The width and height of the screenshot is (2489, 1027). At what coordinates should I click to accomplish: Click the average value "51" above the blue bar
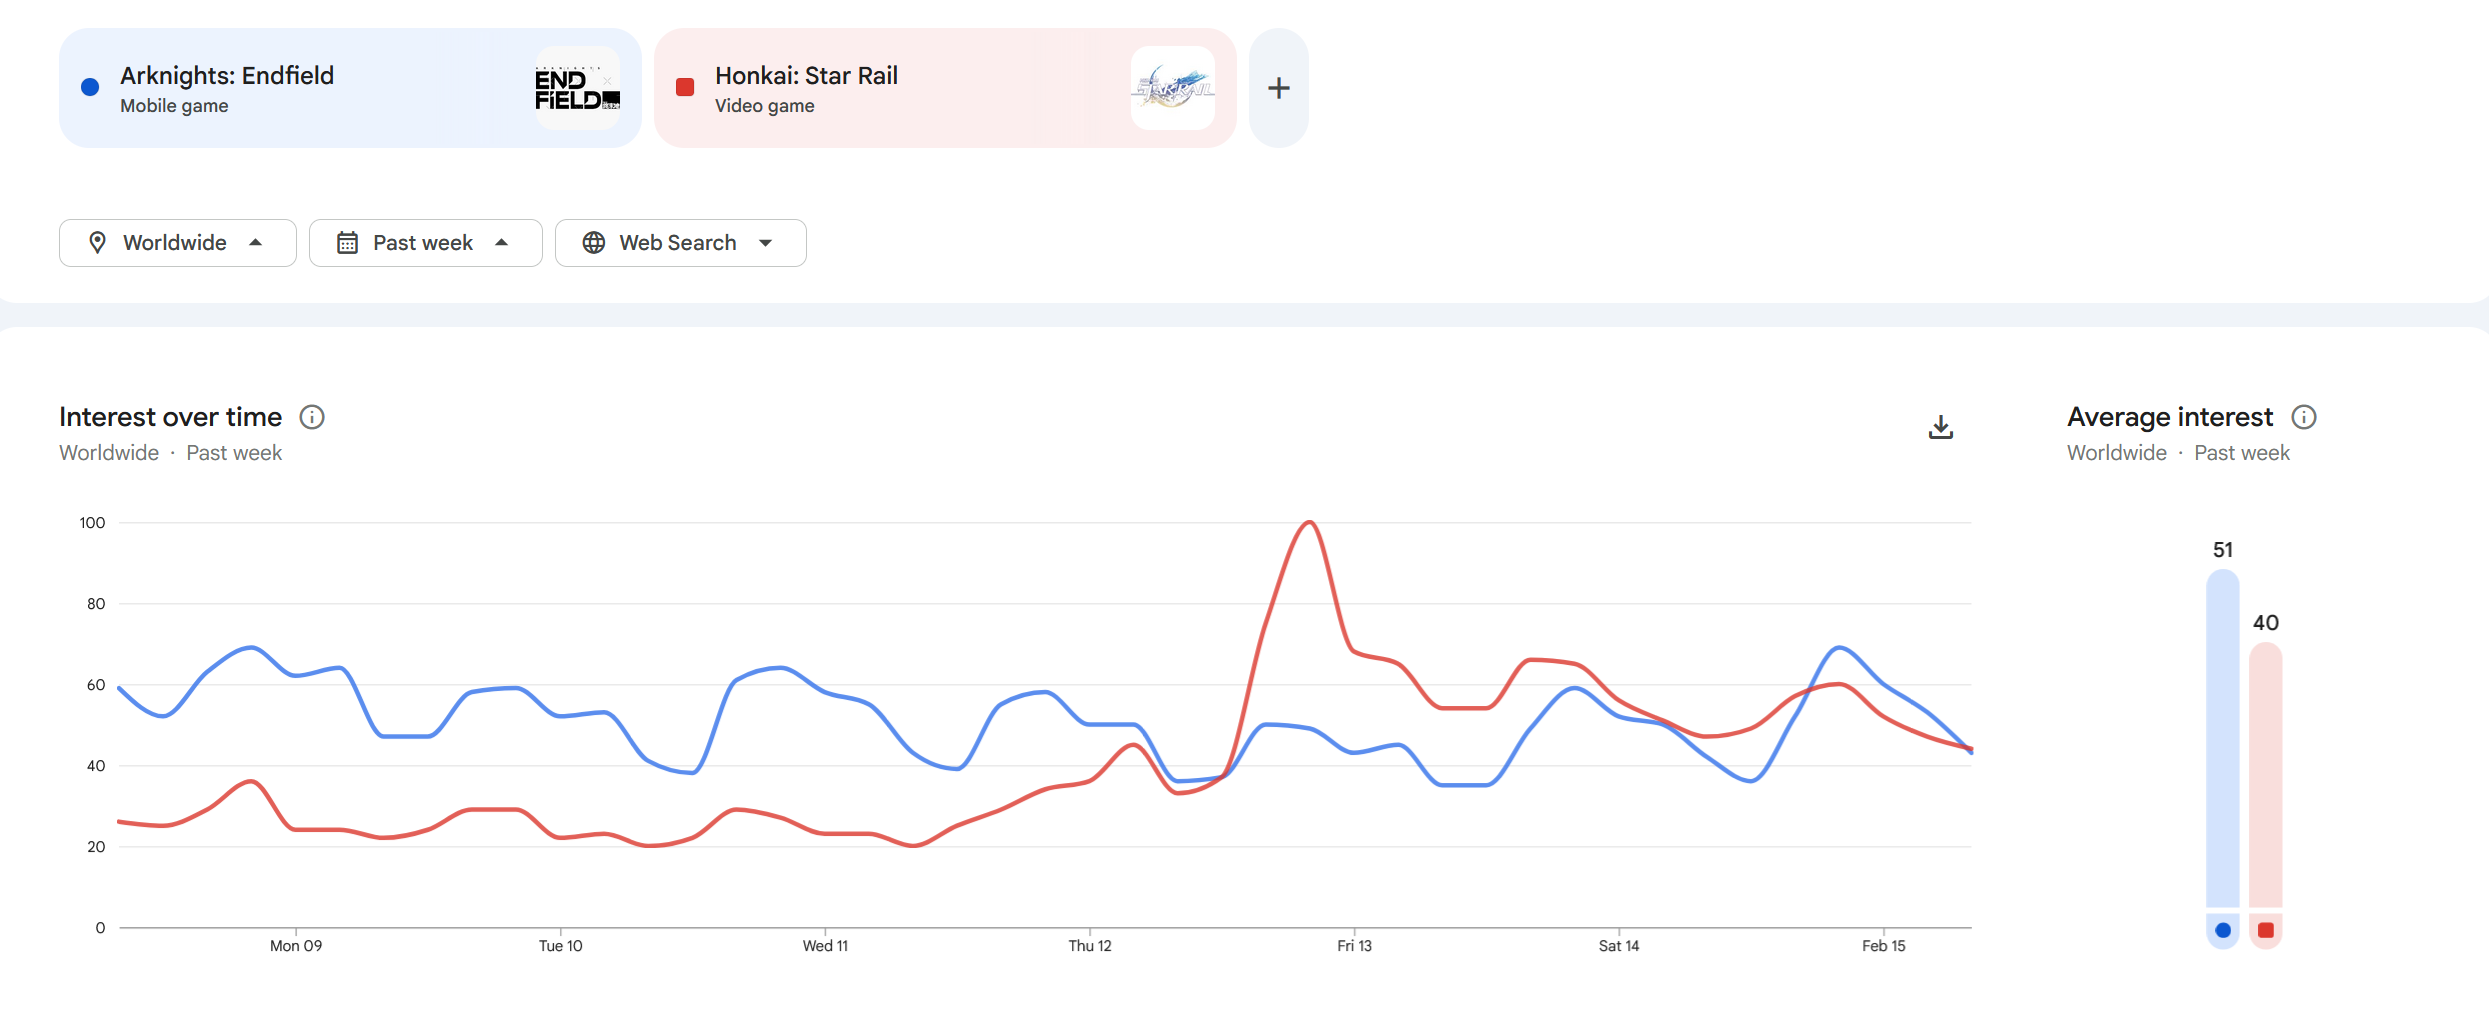click(2223, 550)
